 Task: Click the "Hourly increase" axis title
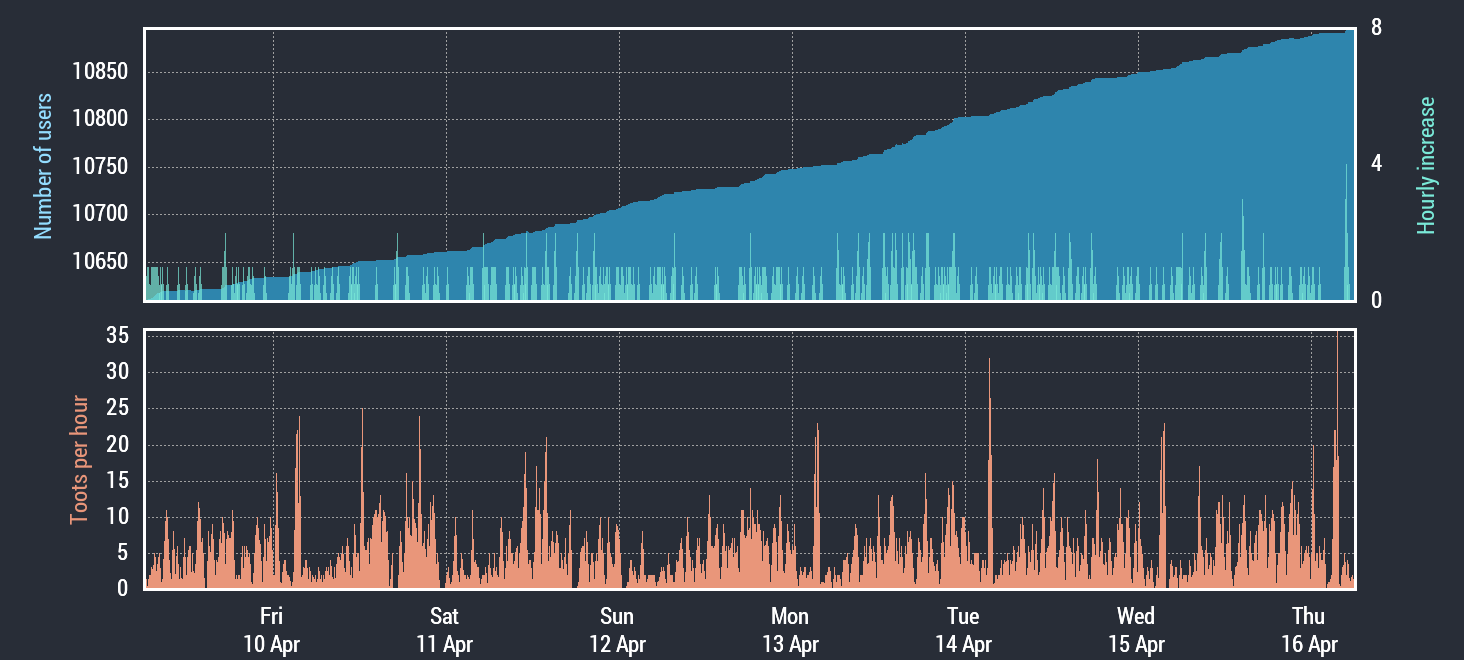[x=1425, y=166]
